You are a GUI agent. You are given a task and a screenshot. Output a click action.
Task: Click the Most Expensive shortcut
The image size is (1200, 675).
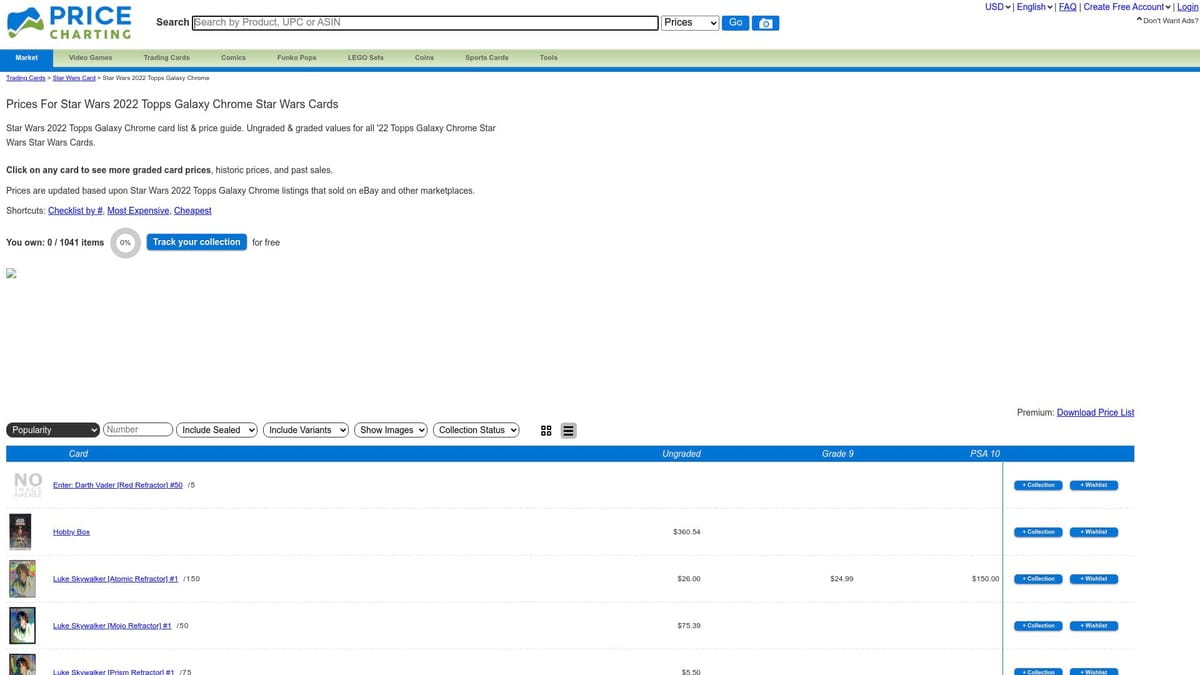138,211
